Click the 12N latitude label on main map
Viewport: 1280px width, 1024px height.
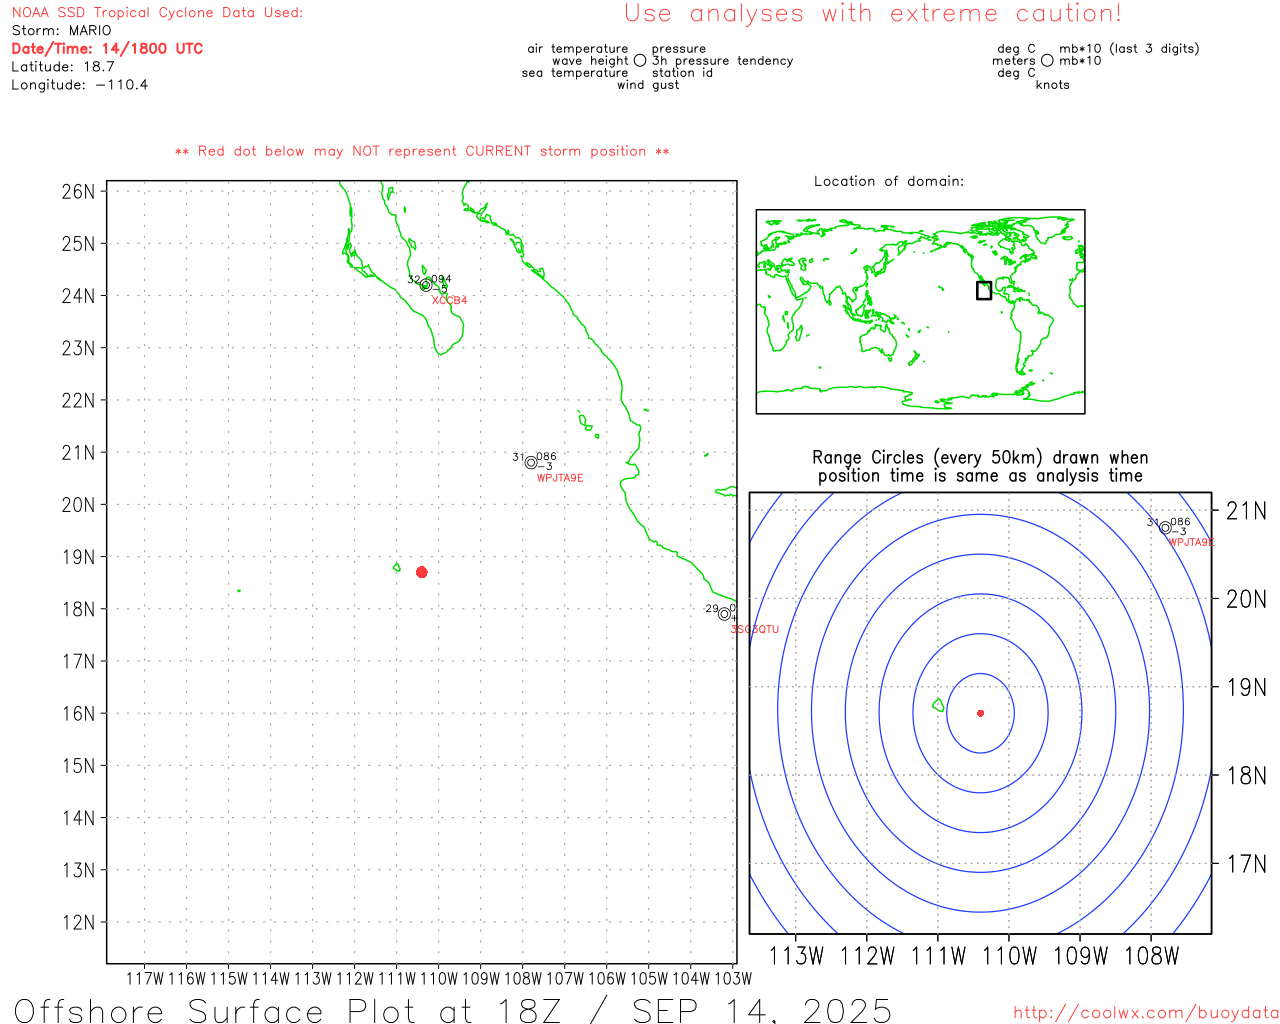pyautogui.click(x=79, y=922)
